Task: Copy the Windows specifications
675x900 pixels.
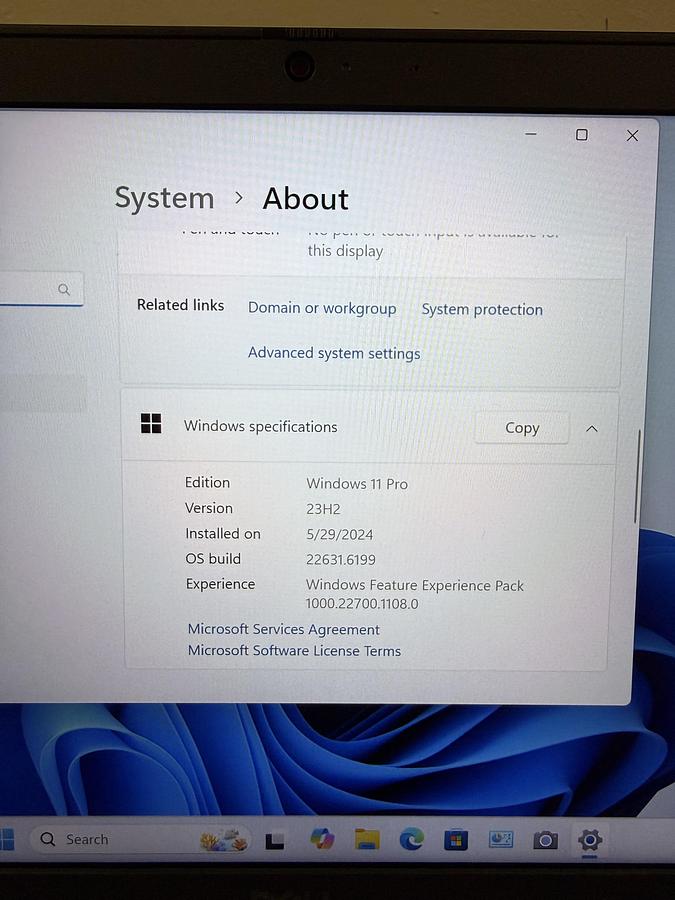Action: [x=522, y=428]
